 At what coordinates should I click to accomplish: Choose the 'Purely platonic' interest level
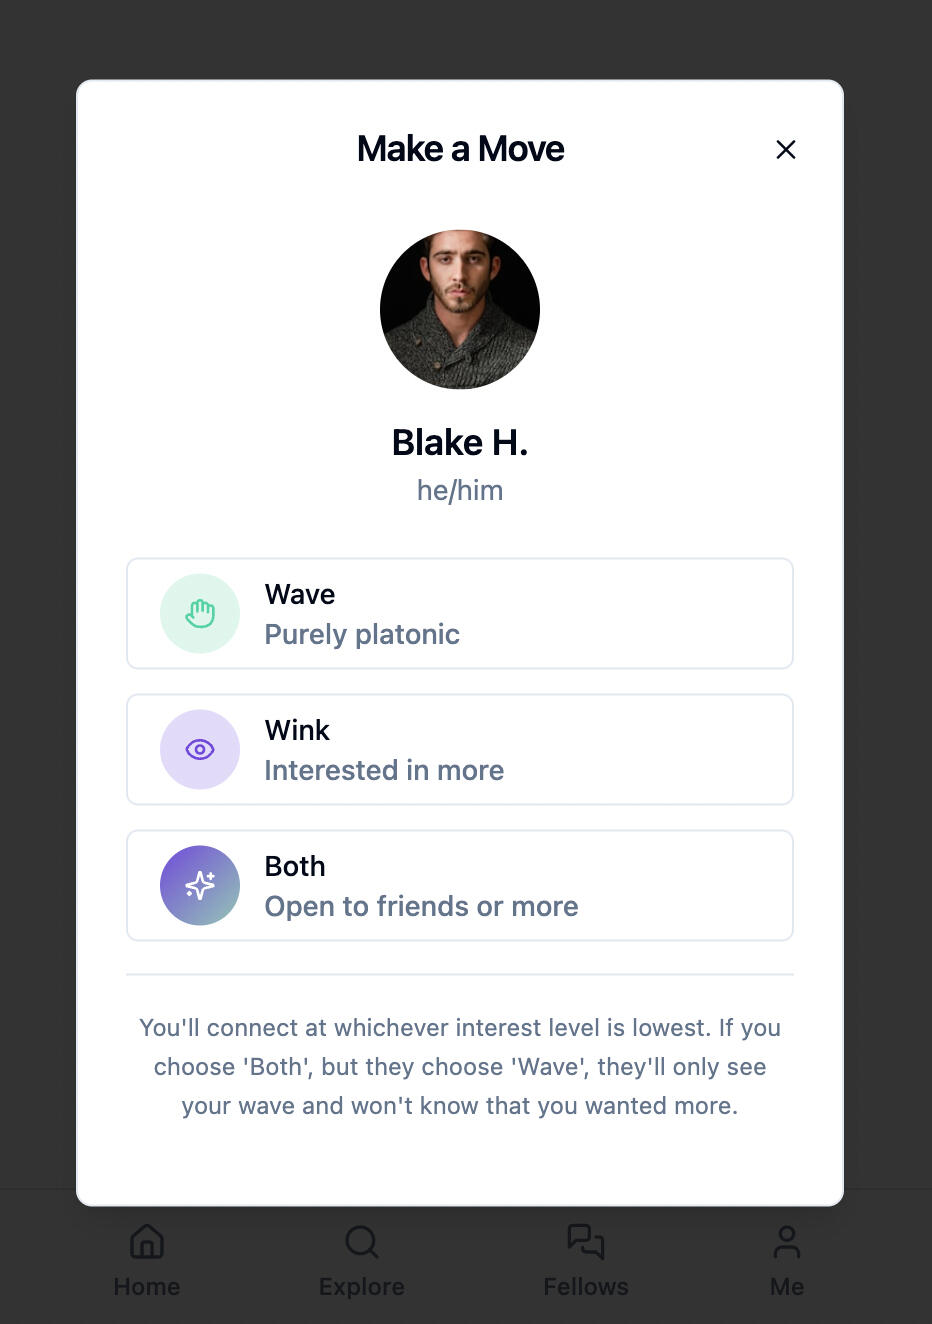click(362, 634)
